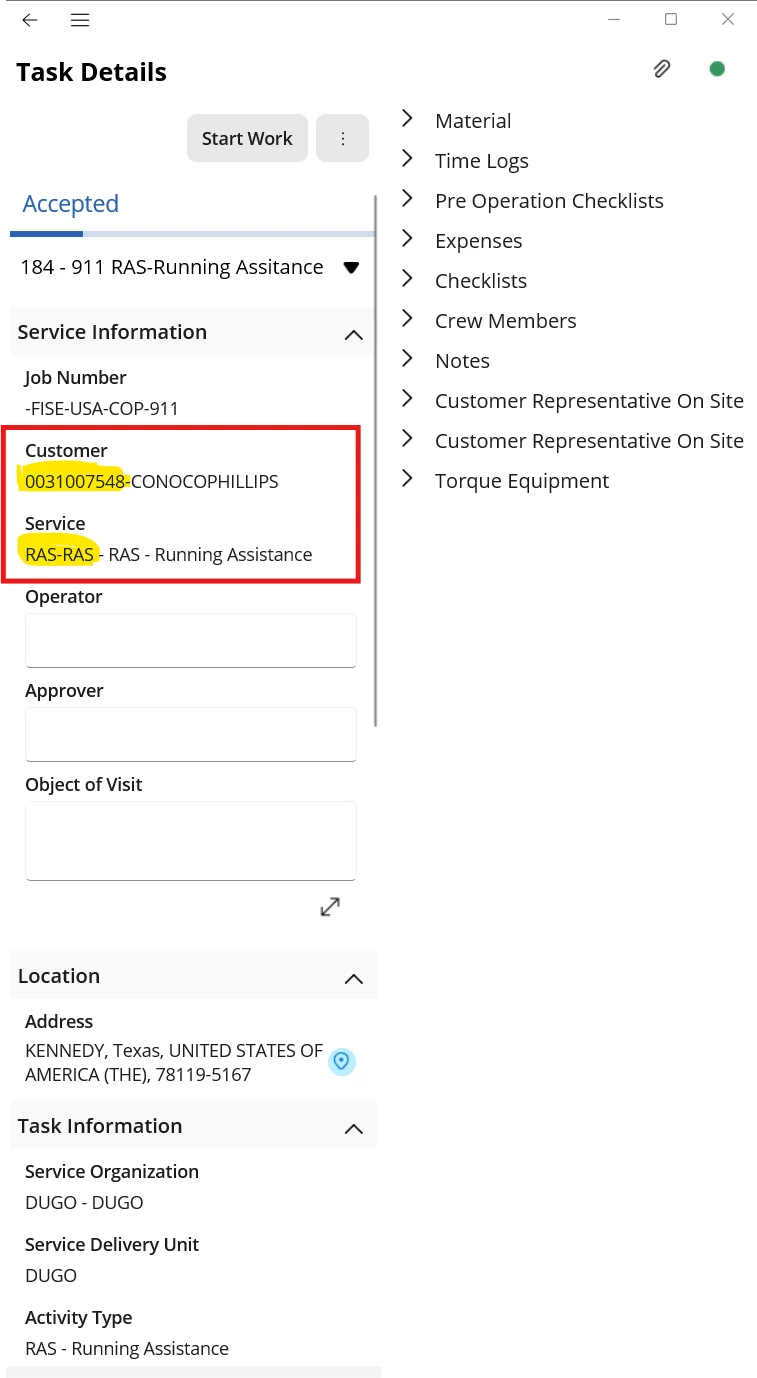Image resolution: width=757 pixels, height=1378 pixels.
Task: Expand Object of Visit field icon
Action: coord(330,906)
